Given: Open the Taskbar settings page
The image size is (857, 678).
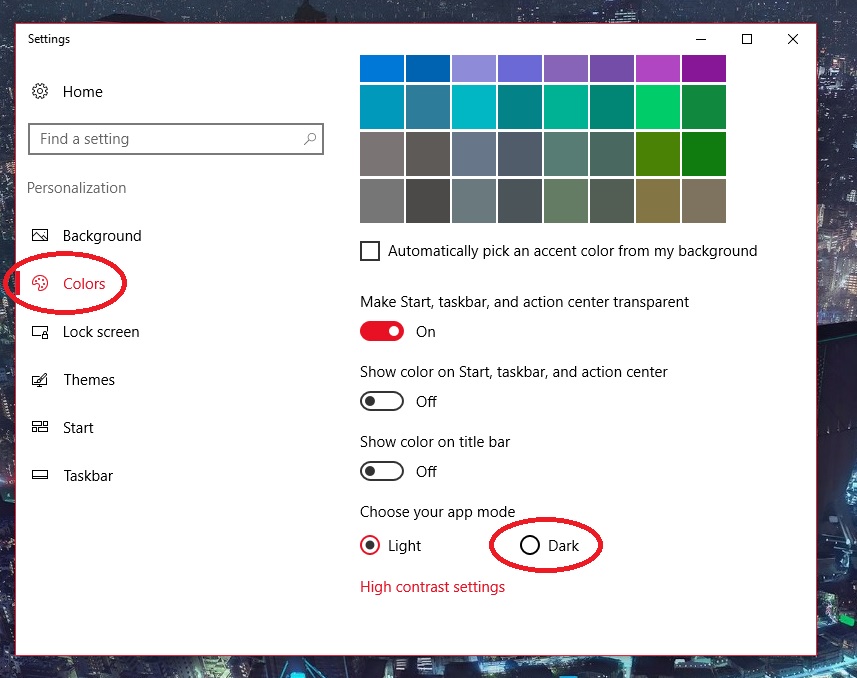Looking at the screenshot, I should pyautogui.click(x=88, y=476).
